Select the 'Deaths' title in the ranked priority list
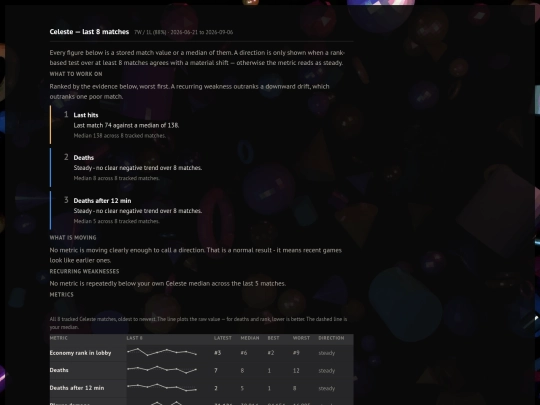540x405 pixels. pos(84,158)
